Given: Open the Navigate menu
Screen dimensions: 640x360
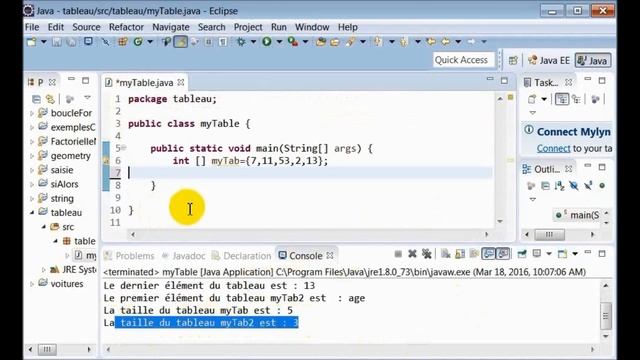Looking at the screenshot, I should [x=171, y=27].
